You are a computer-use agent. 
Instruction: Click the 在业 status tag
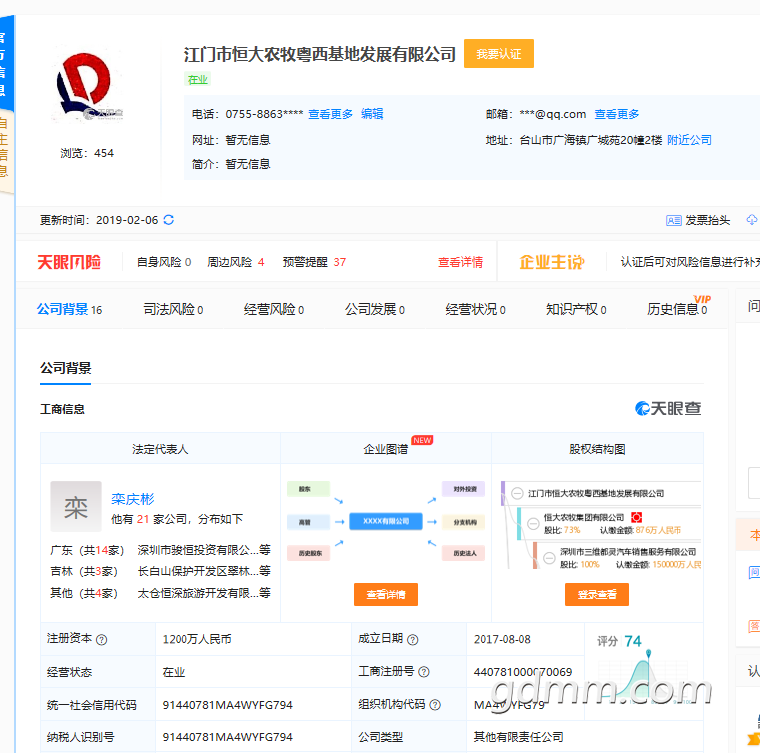(197, 79)
